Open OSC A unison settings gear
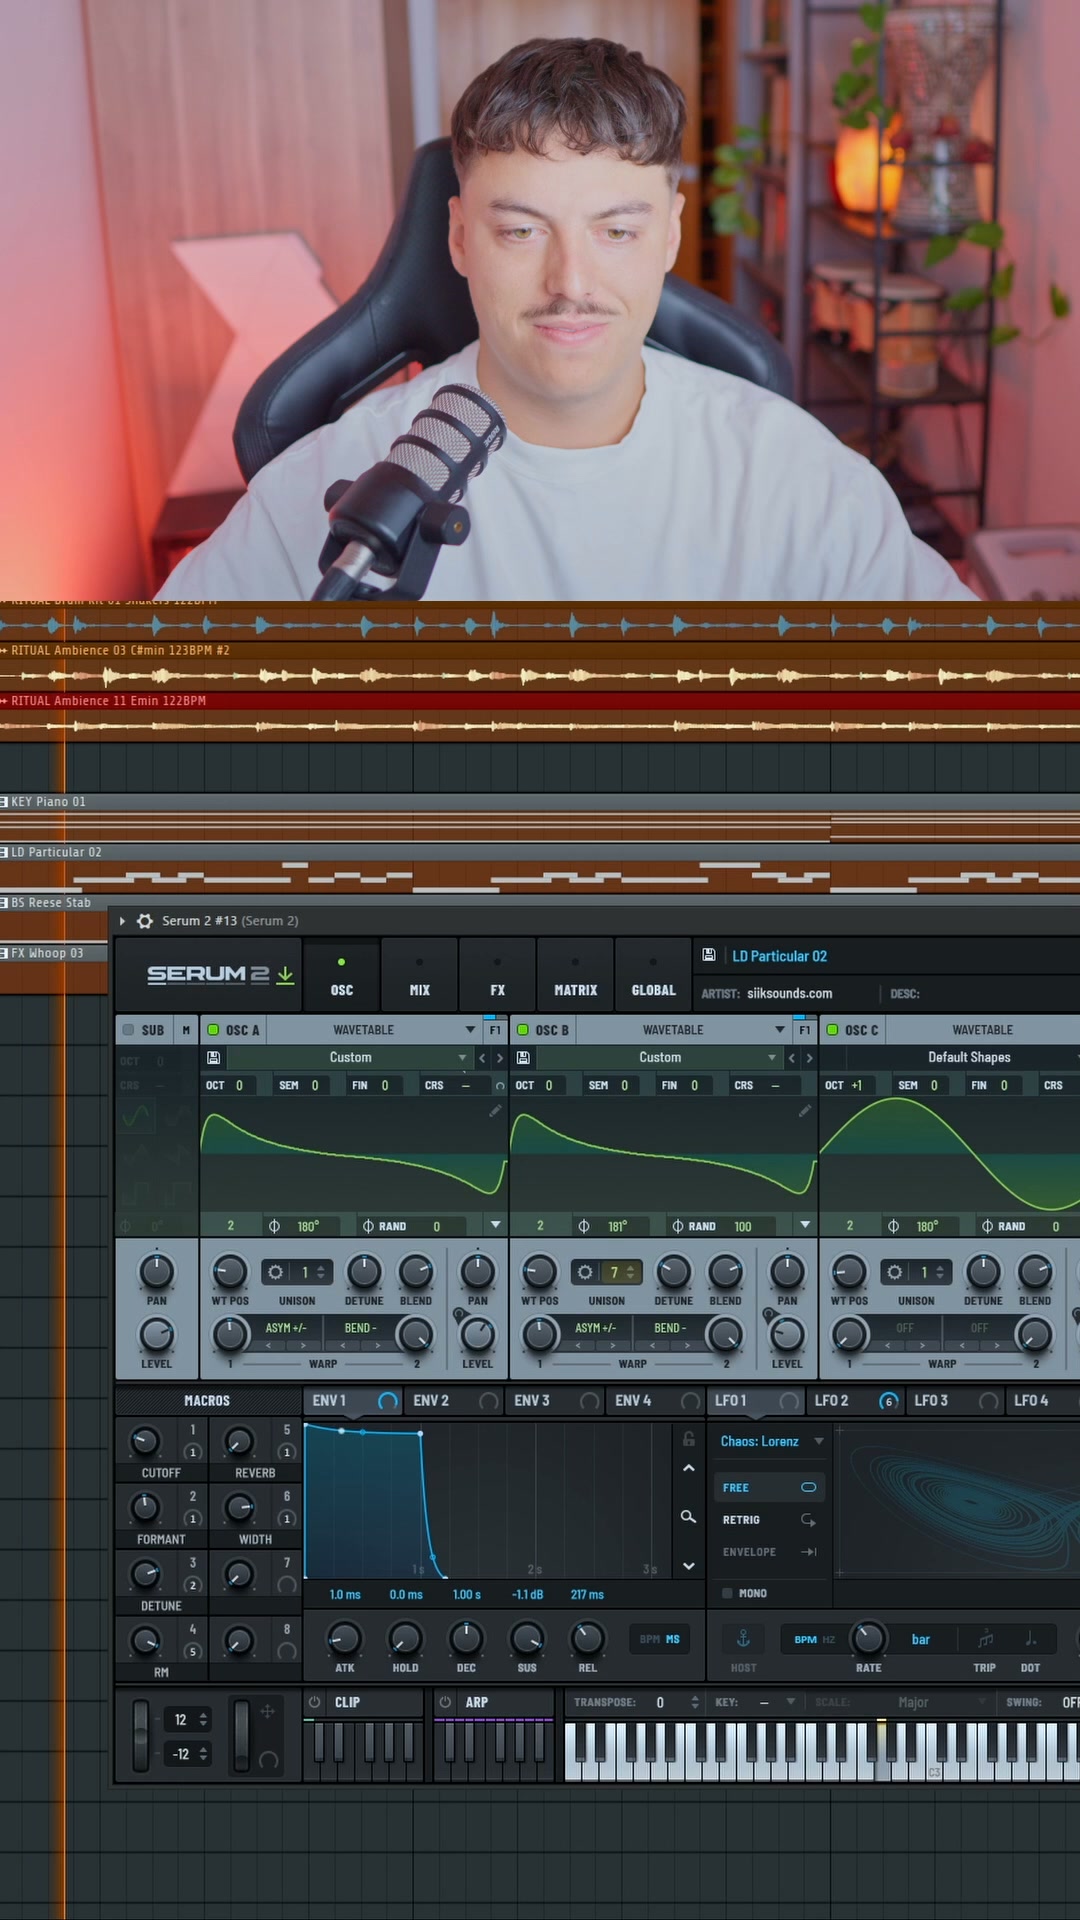1080x1920 pixels. pos(275,1272)
